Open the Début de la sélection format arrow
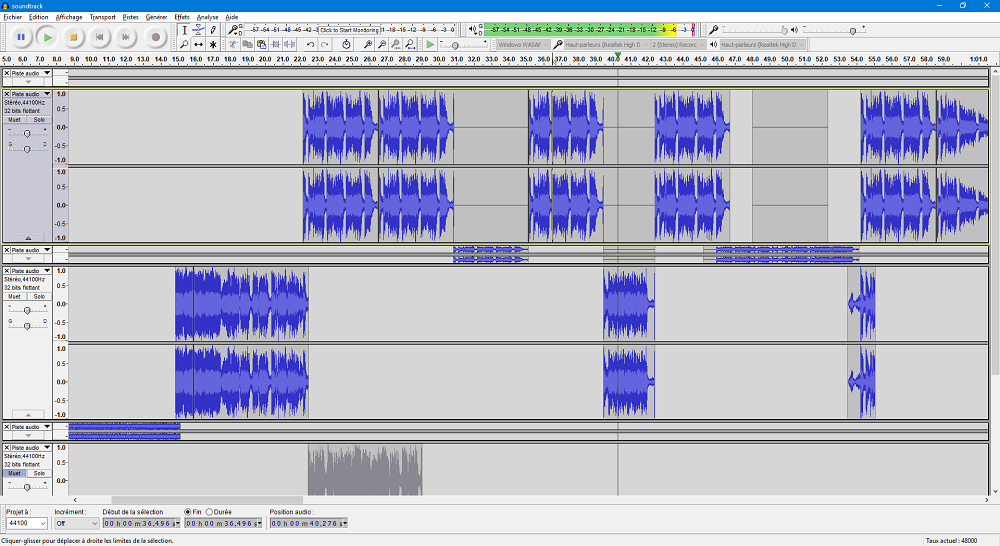 [177, 524]
